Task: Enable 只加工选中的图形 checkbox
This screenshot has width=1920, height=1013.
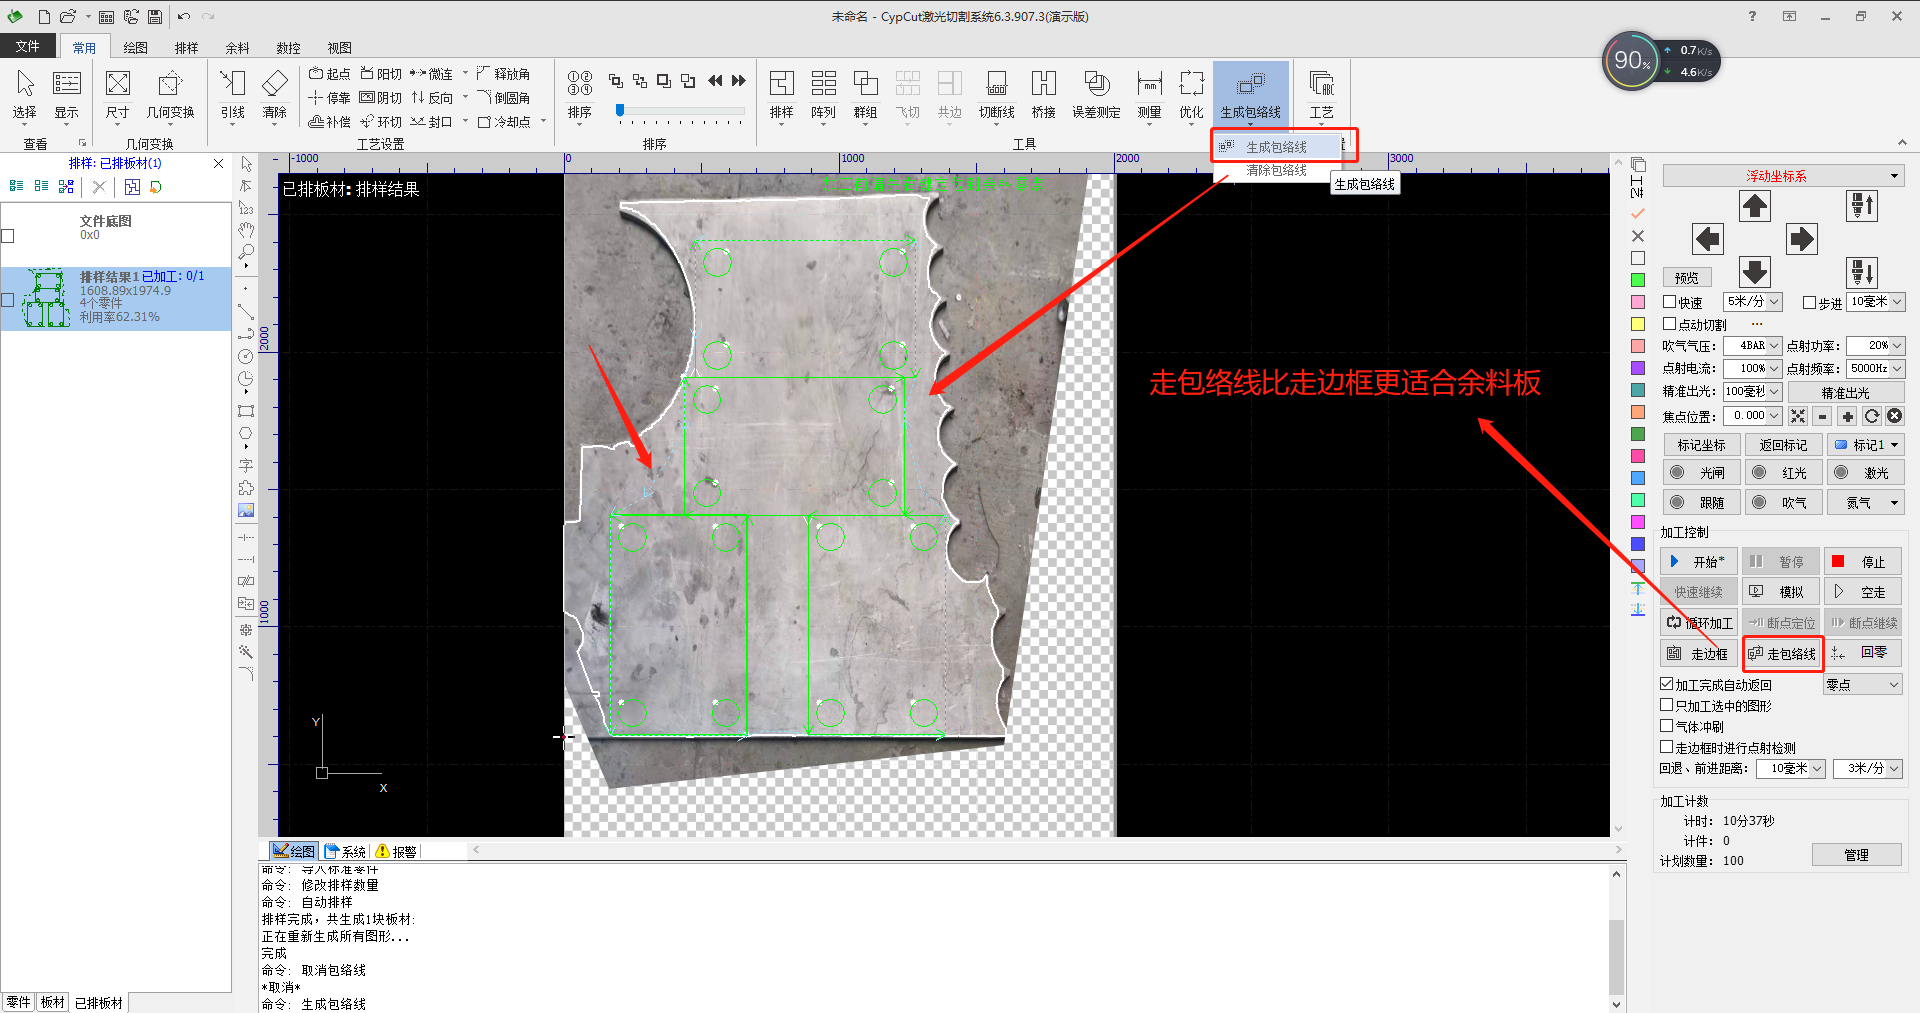Action: [1667, 705]
